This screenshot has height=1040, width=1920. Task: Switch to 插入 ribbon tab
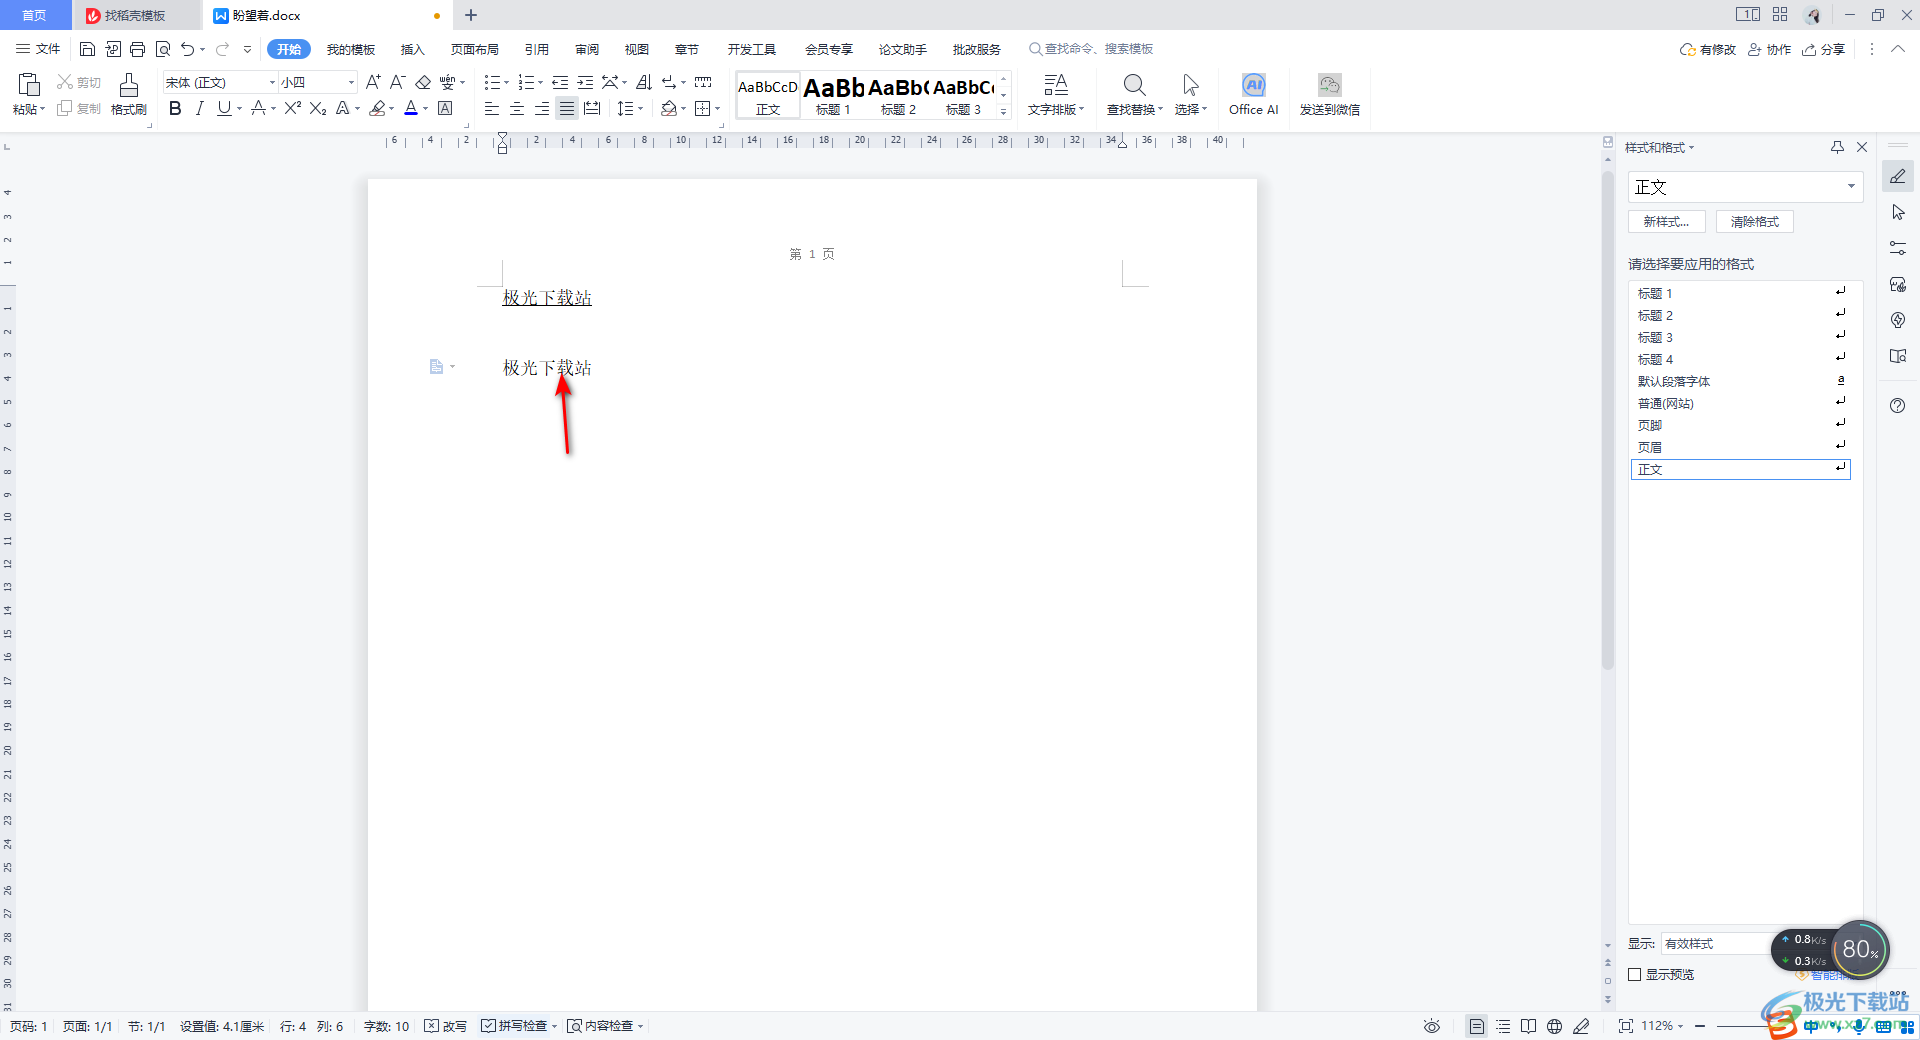click(413, 49)
